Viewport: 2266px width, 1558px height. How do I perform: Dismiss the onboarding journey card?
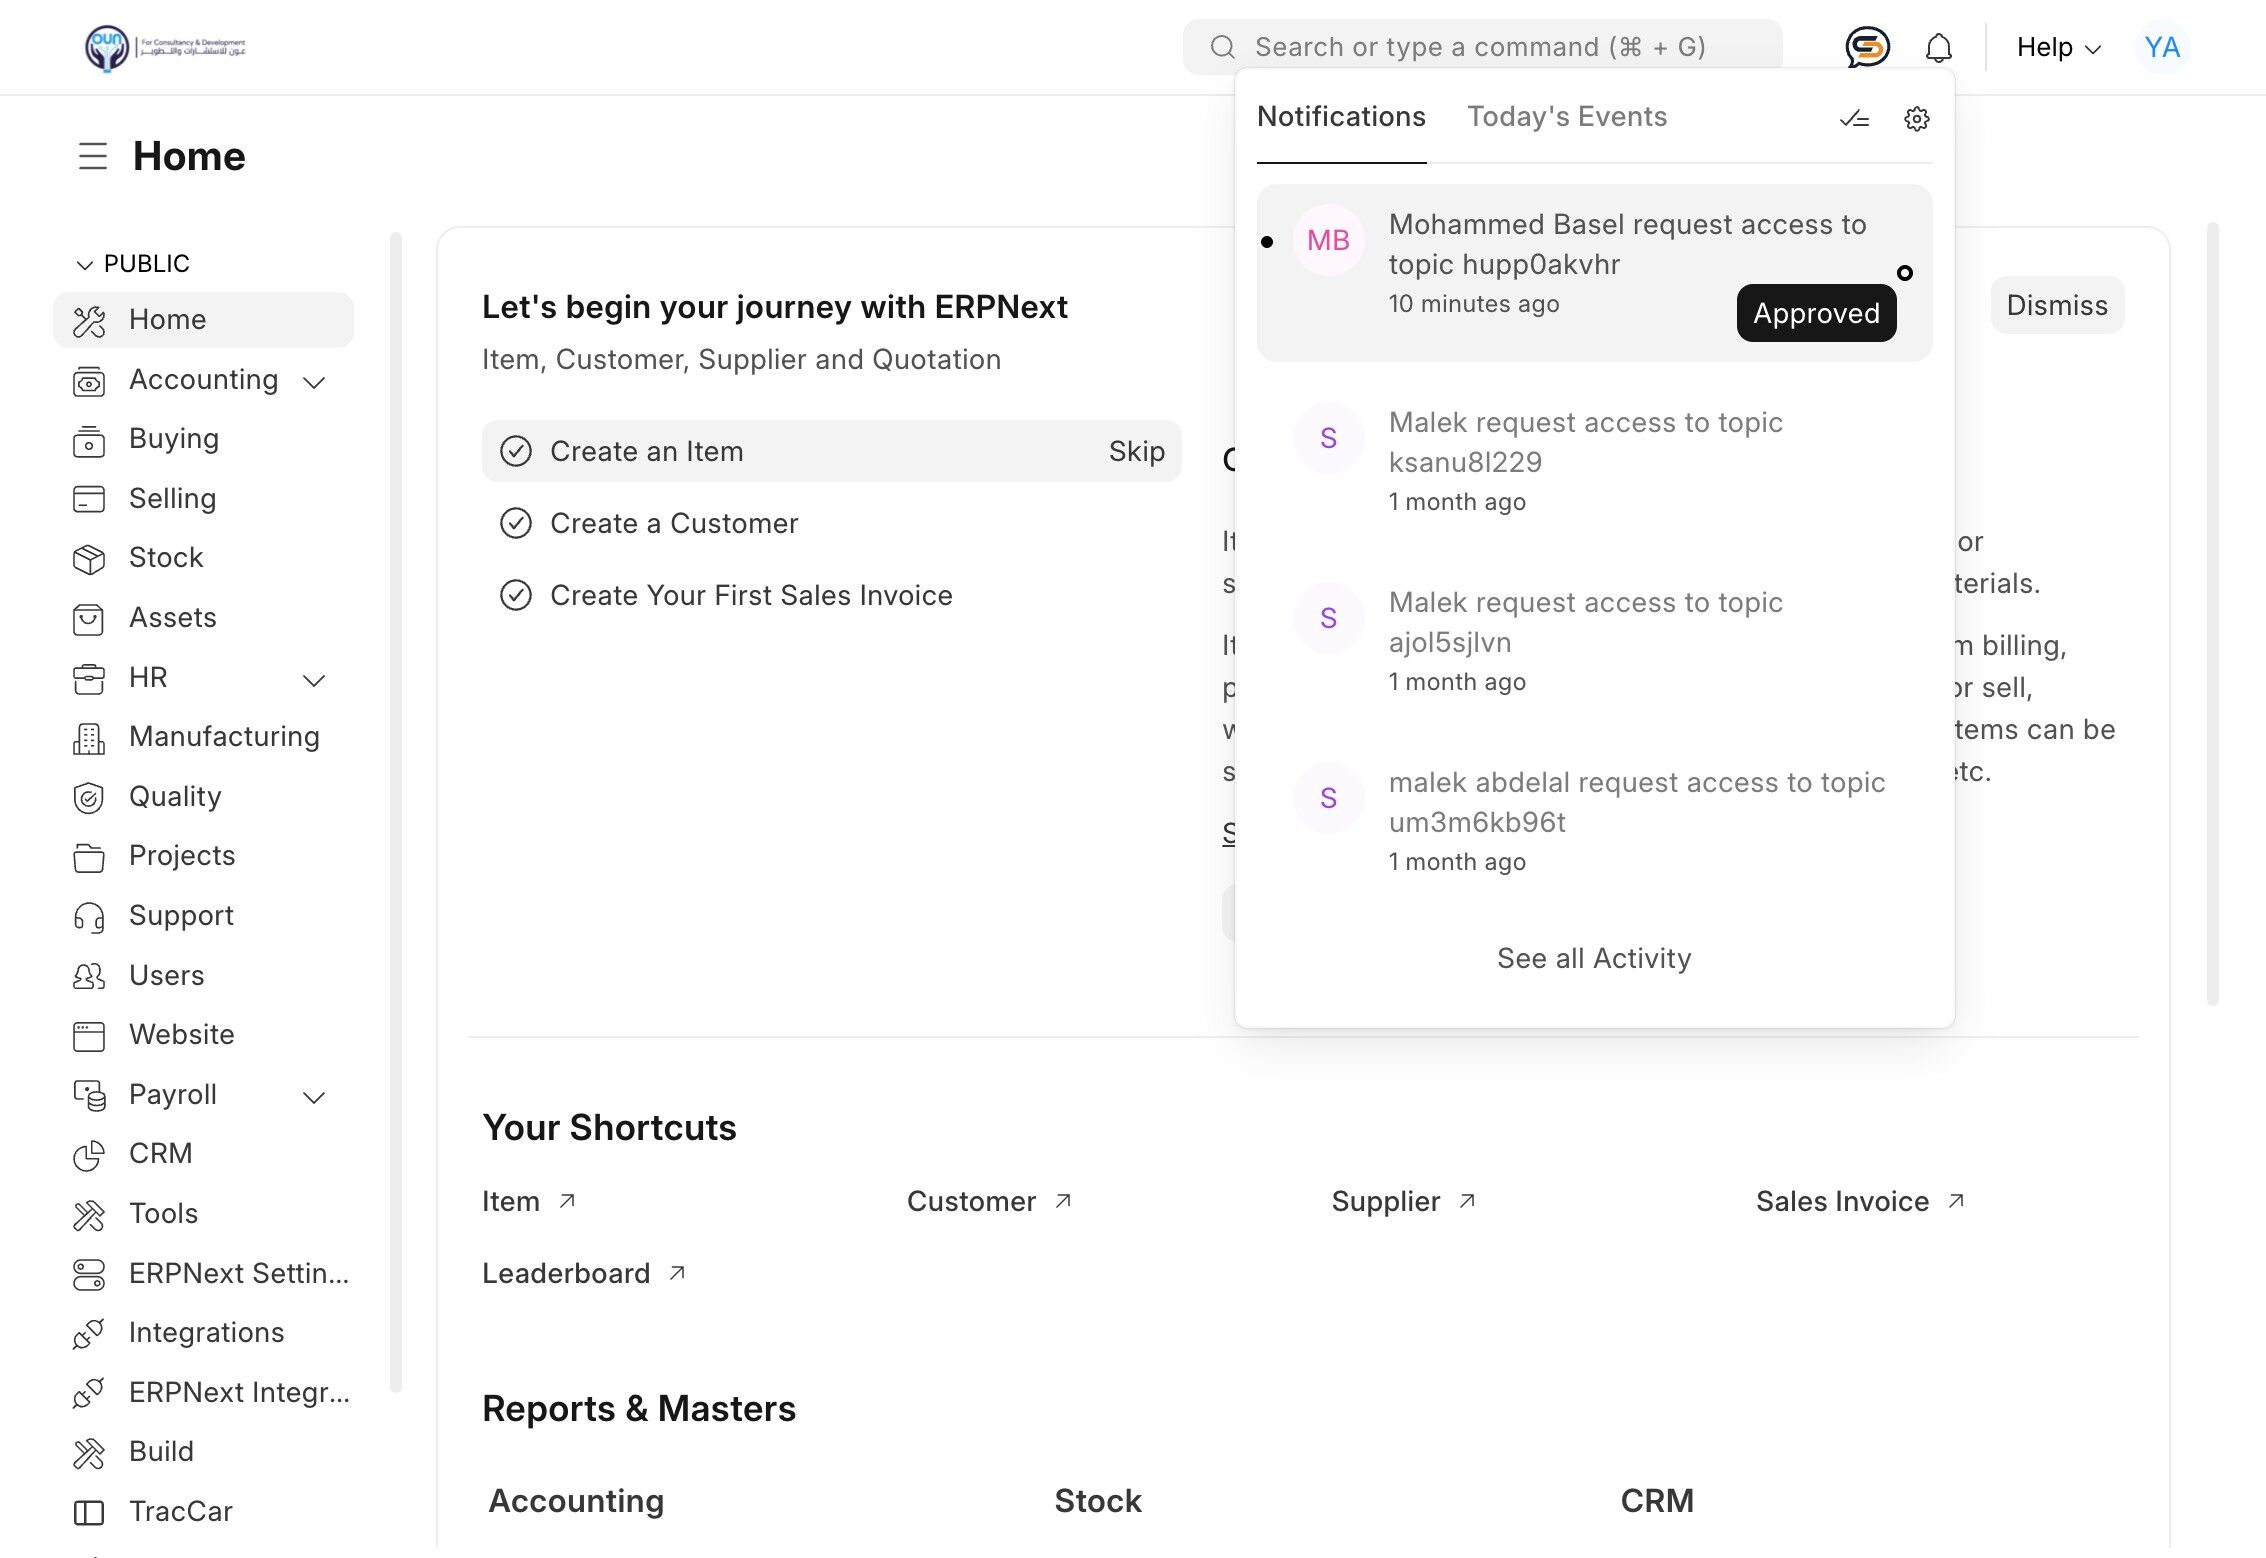(2056, 305)
